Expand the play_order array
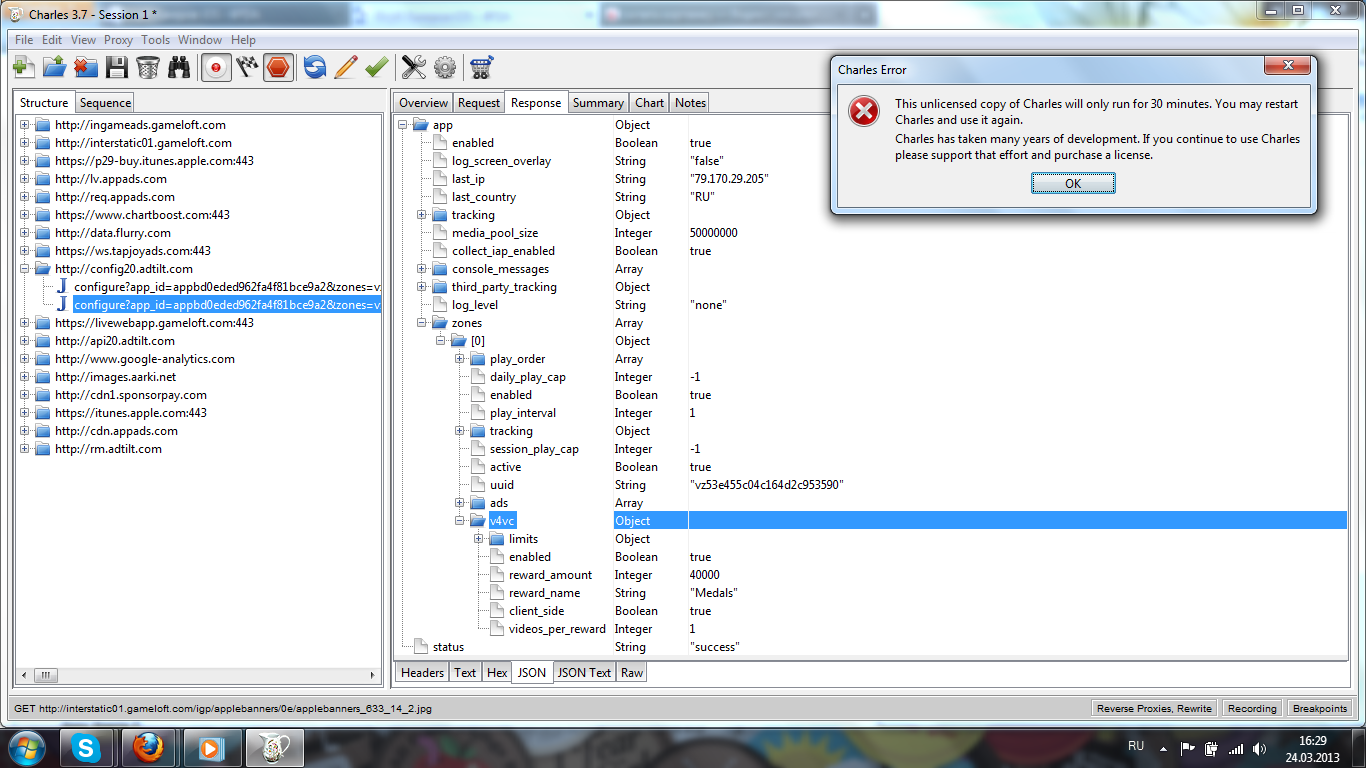1366x768 pixels. 460,359
